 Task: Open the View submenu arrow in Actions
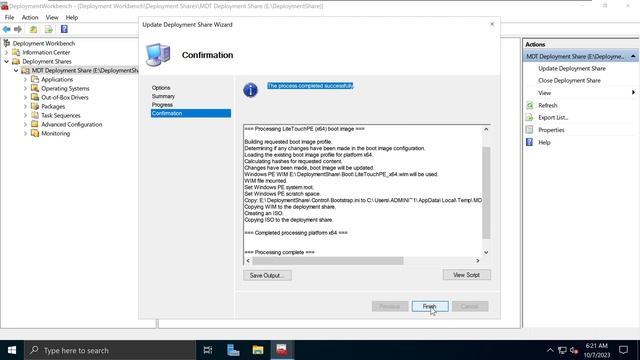pos(633,93)
